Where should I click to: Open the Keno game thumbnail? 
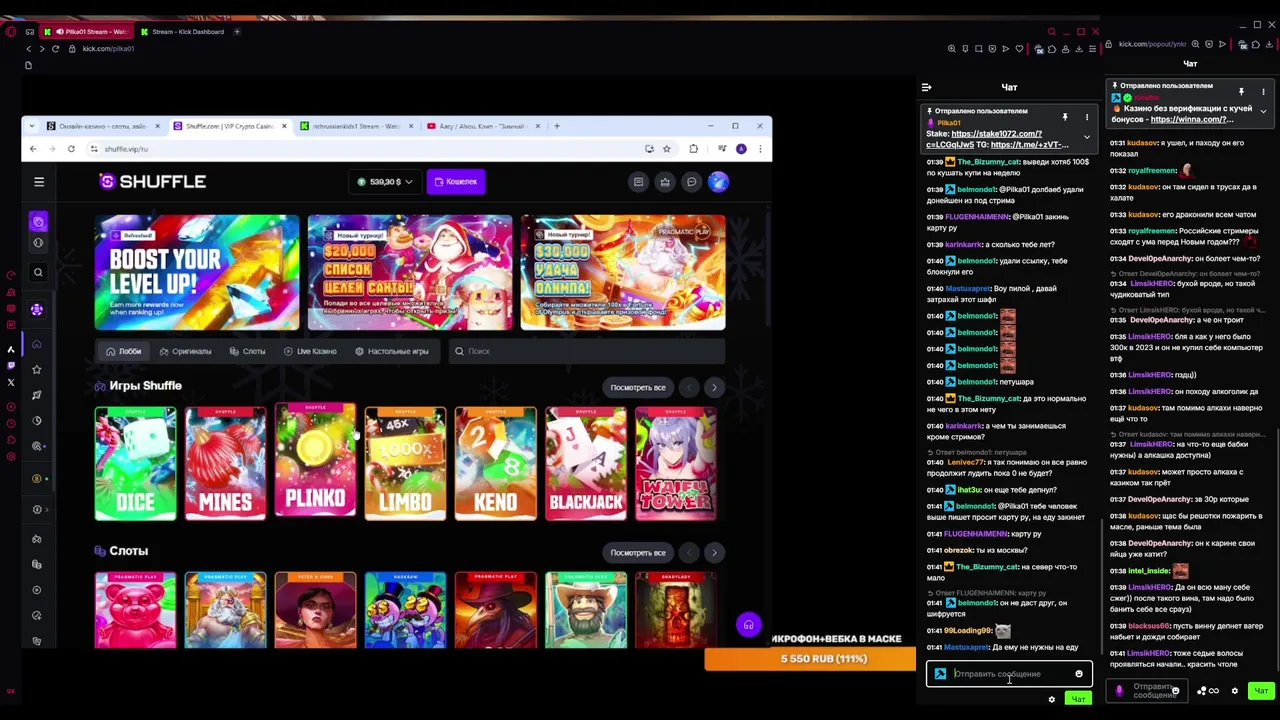[x=495, y=464]
